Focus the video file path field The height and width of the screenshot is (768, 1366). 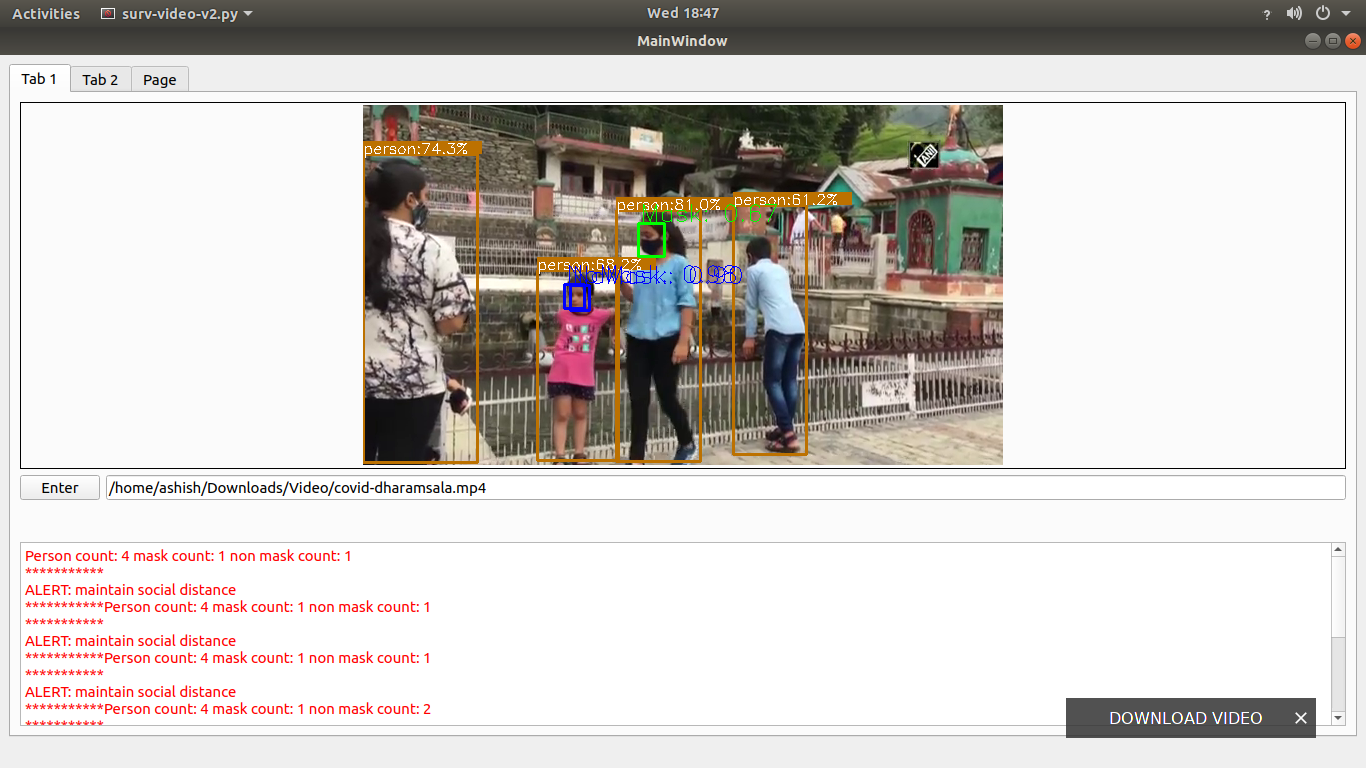point(725,488)
